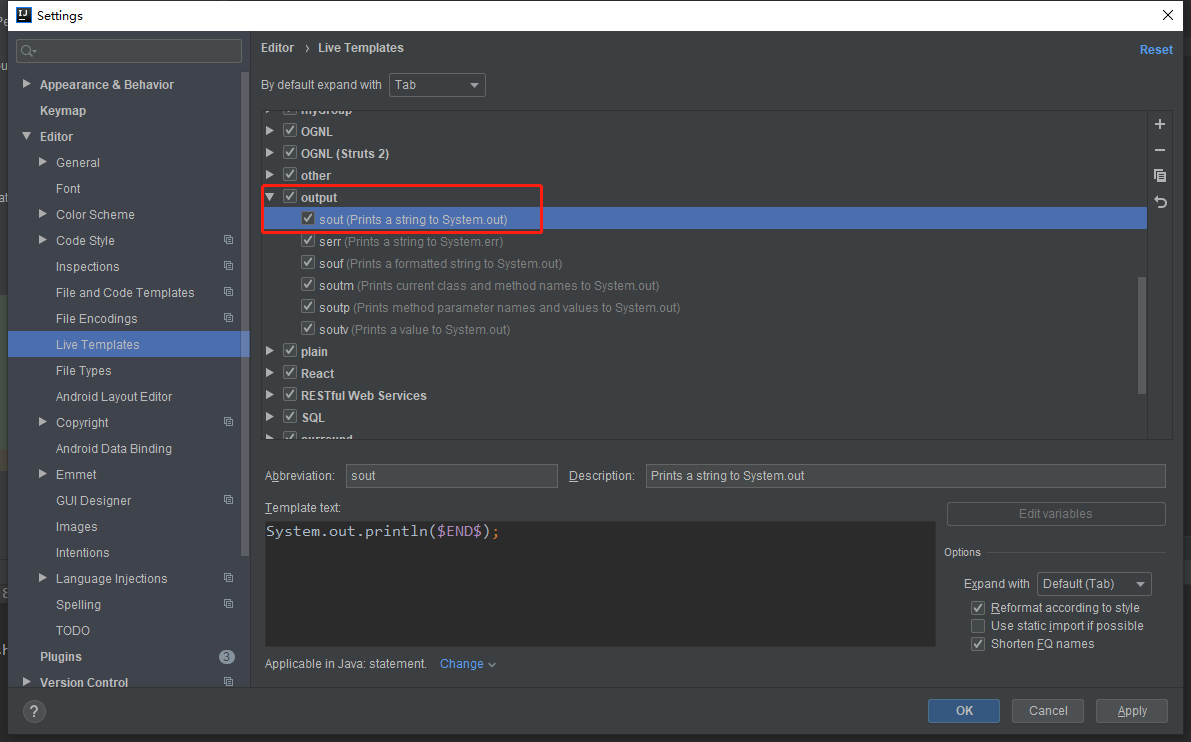Viewport: 1191px width, 742px height.
Task: Enable Use static import if possible
Action: point(978,626)
